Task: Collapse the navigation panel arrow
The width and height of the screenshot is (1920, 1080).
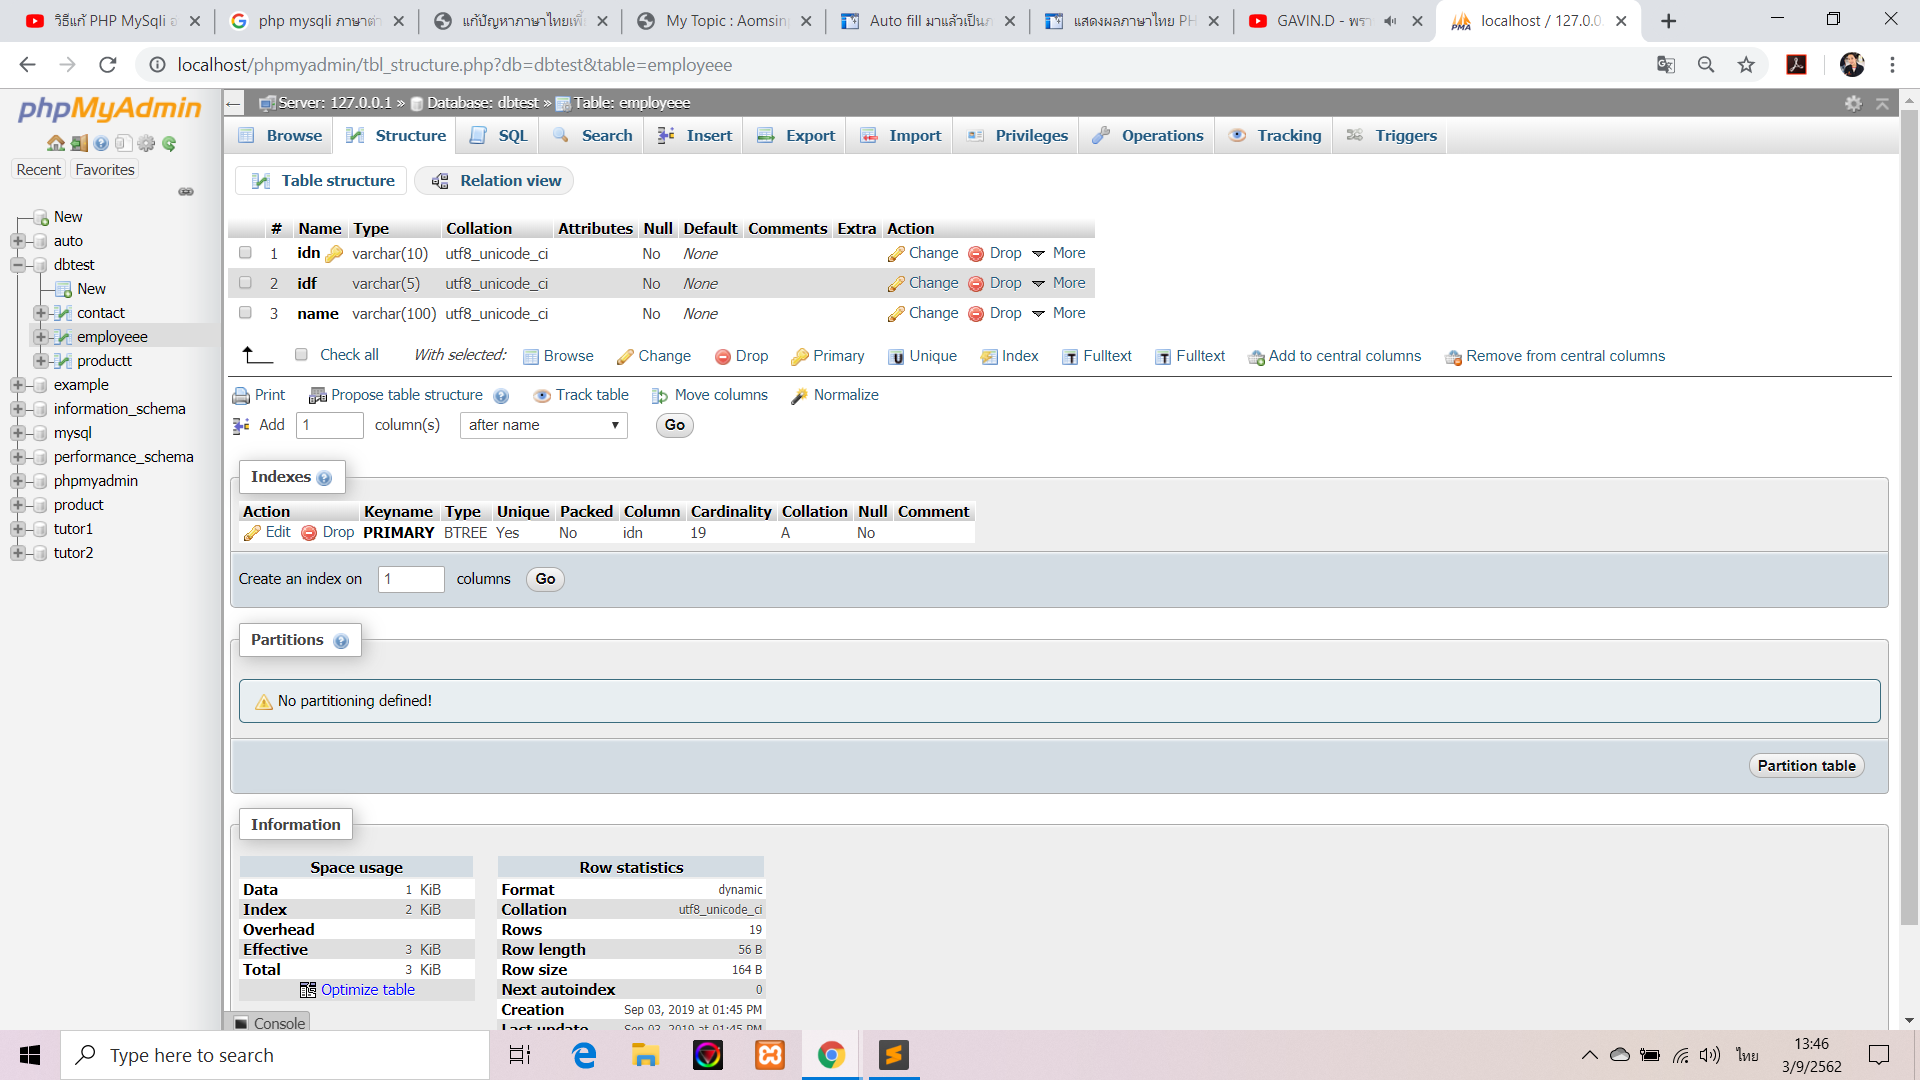Action: pos(233,103)
